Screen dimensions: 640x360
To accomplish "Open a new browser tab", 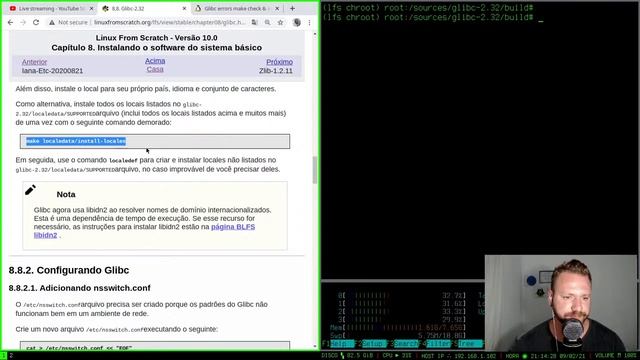I will [x=292, y=8].
